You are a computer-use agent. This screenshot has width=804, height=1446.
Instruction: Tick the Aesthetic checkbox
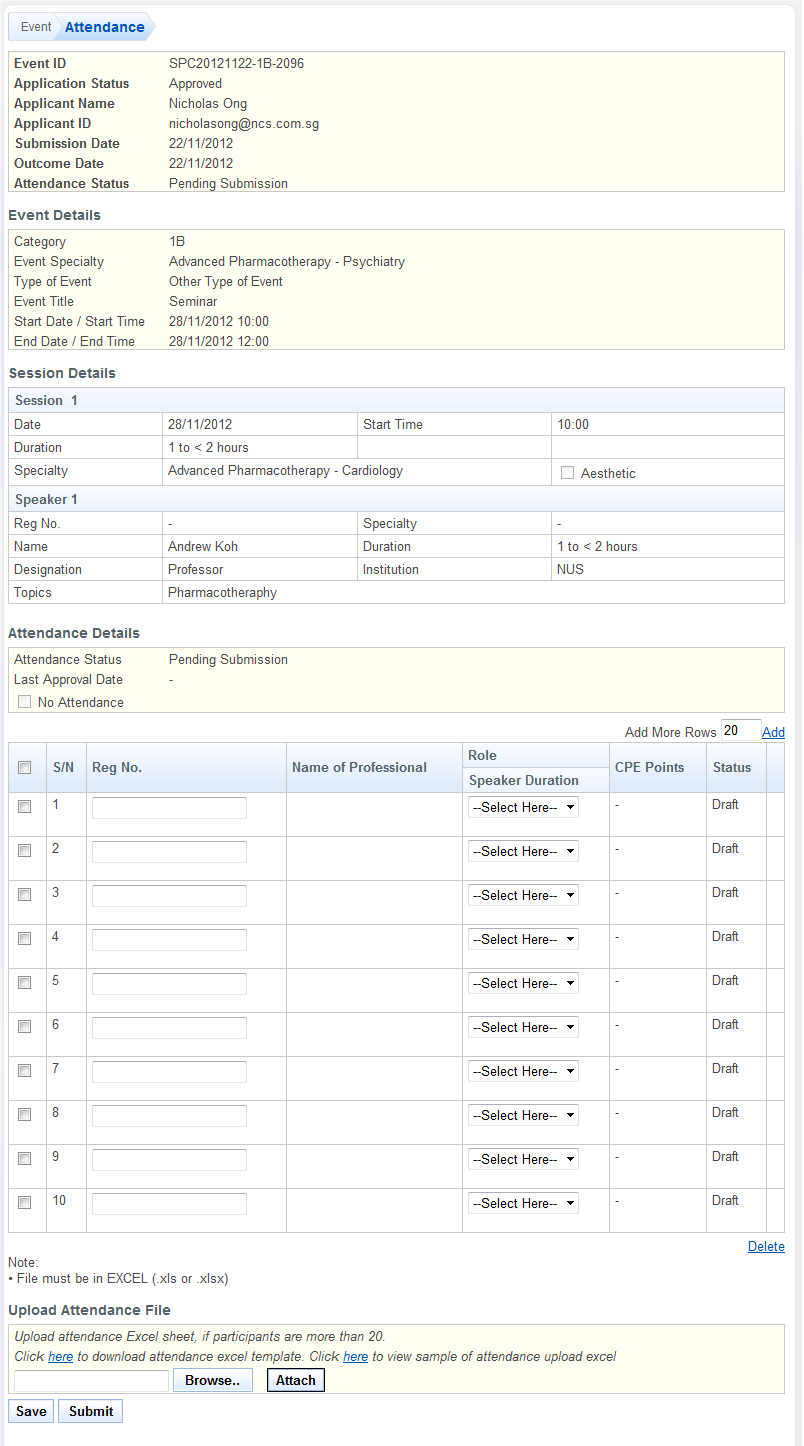tap(567, 473)
